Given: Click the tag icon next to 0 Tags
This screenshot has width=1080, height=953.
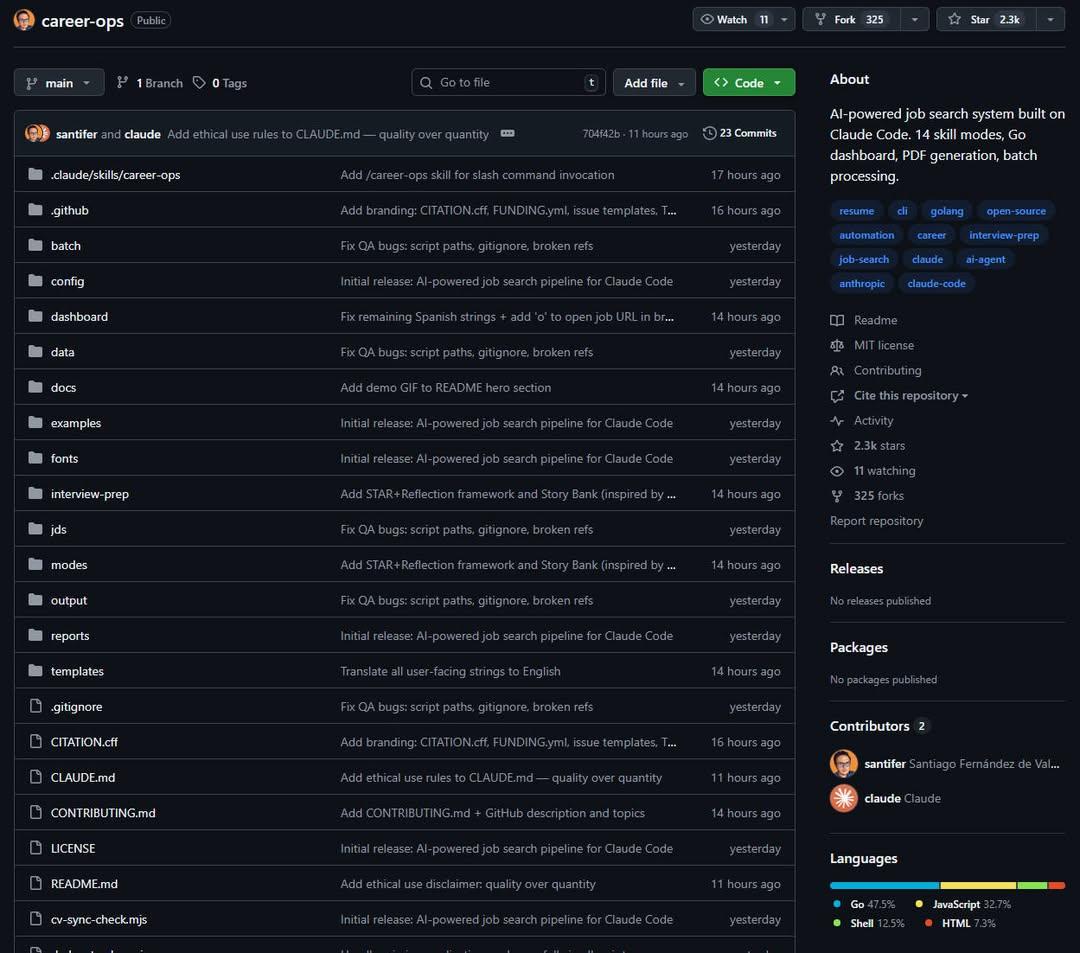Looking at the screenshot, I should 199,83.
